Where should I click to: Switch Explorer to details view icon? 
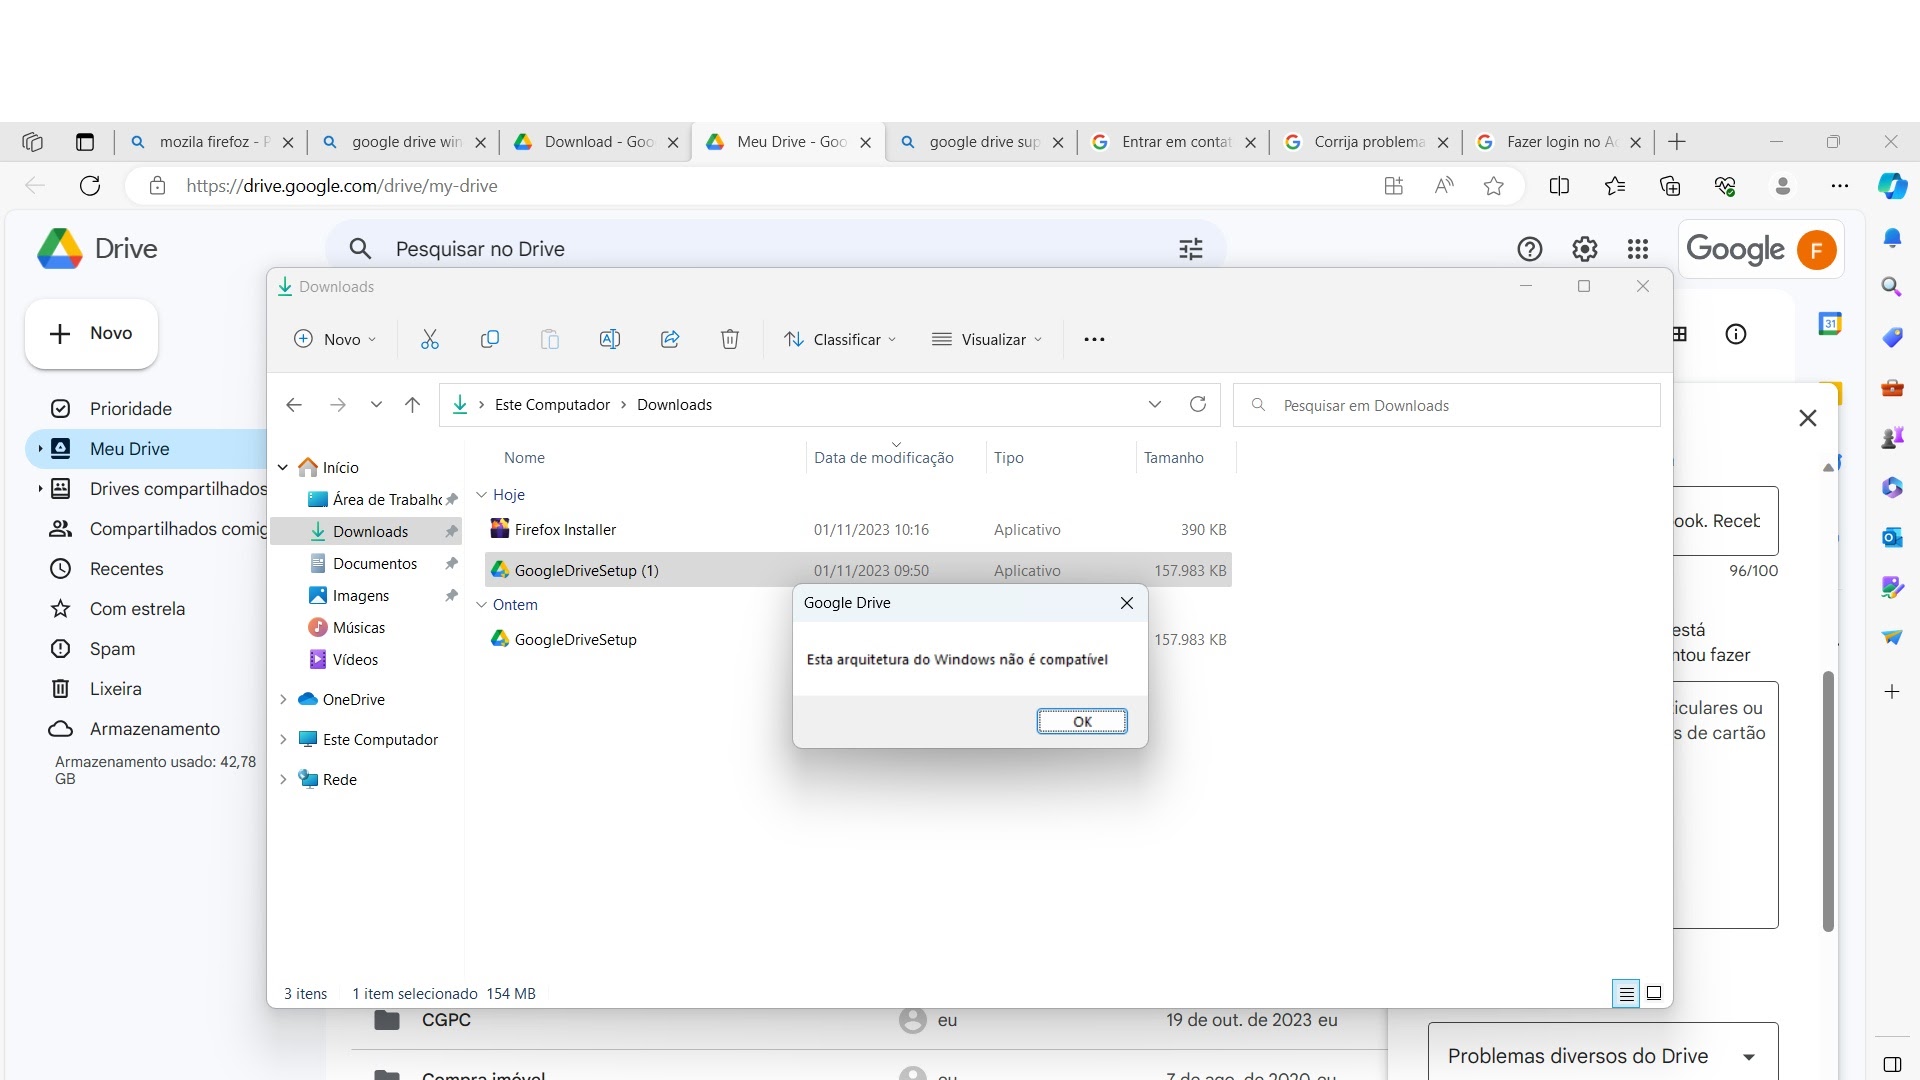(1626, 994)
